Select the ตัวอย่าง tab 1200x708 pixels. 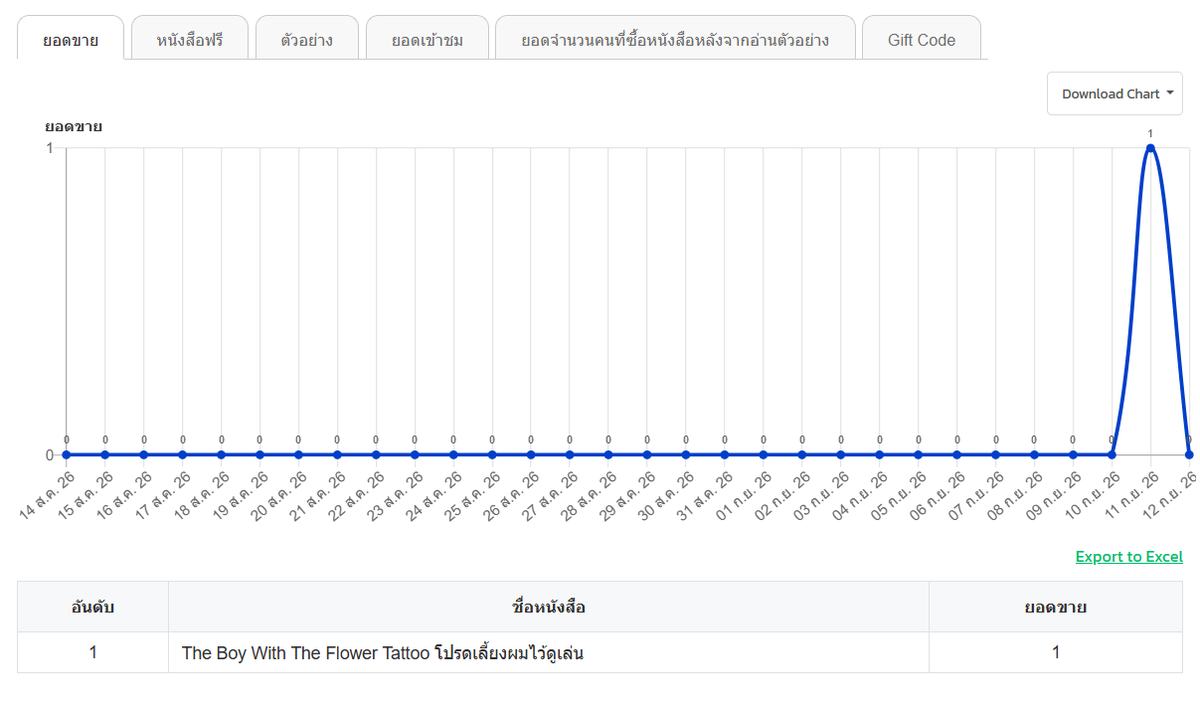[307, 40]
